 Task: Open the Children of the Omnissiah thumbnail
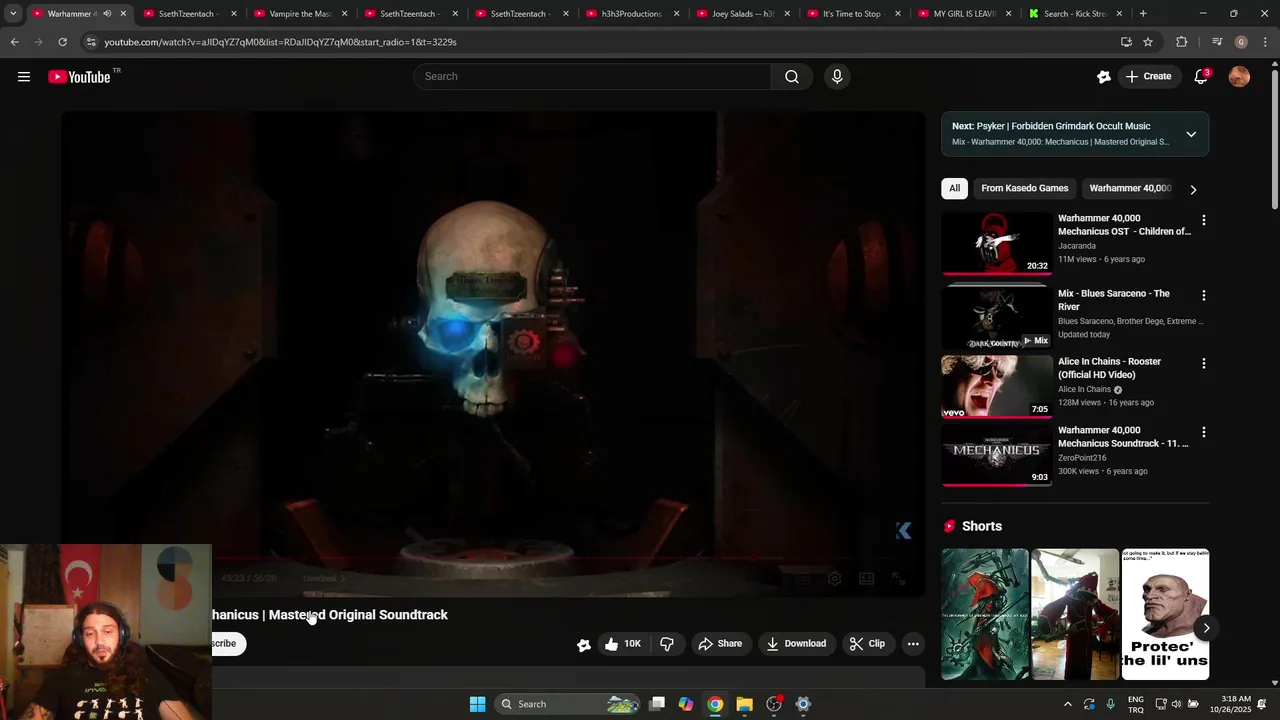coord(997,243)
